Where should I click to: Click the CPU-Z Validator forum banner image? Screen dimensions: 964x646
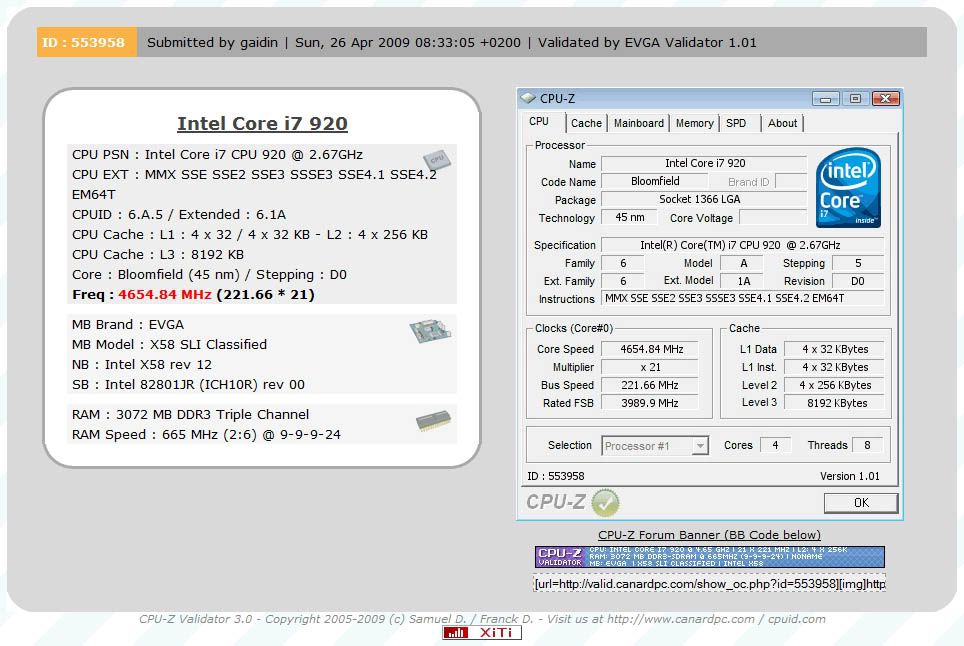pyautogui.click(x=709, y=556)
